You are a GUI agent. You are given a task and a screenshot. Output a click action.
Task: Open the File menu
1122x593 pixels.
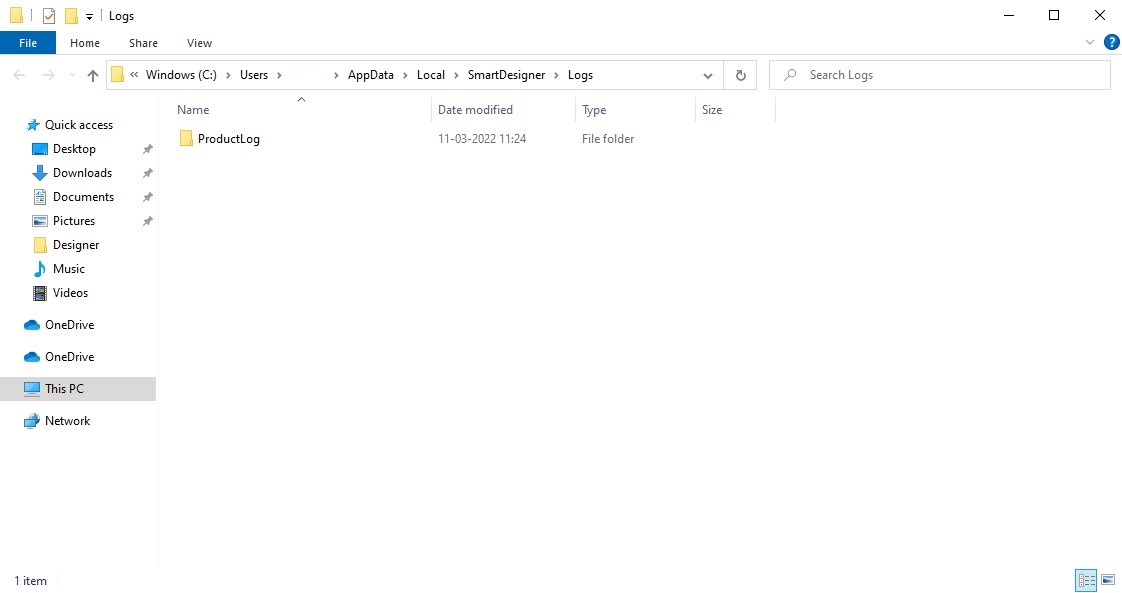tap(28, 43)
